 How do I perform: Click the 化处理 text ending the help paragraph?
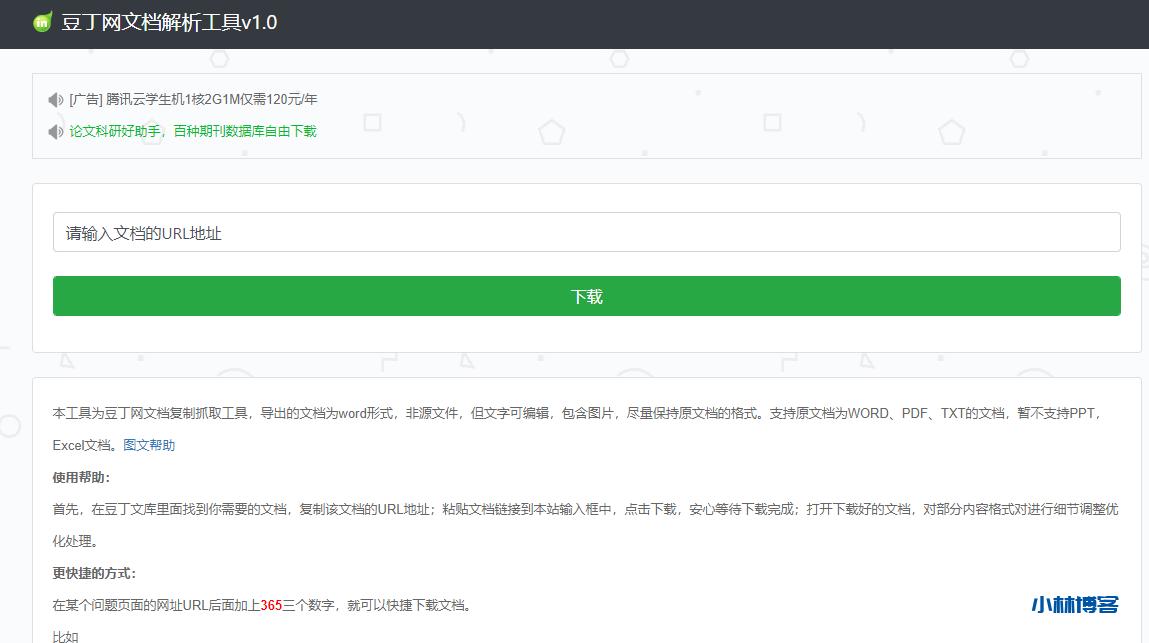point(75,542)
